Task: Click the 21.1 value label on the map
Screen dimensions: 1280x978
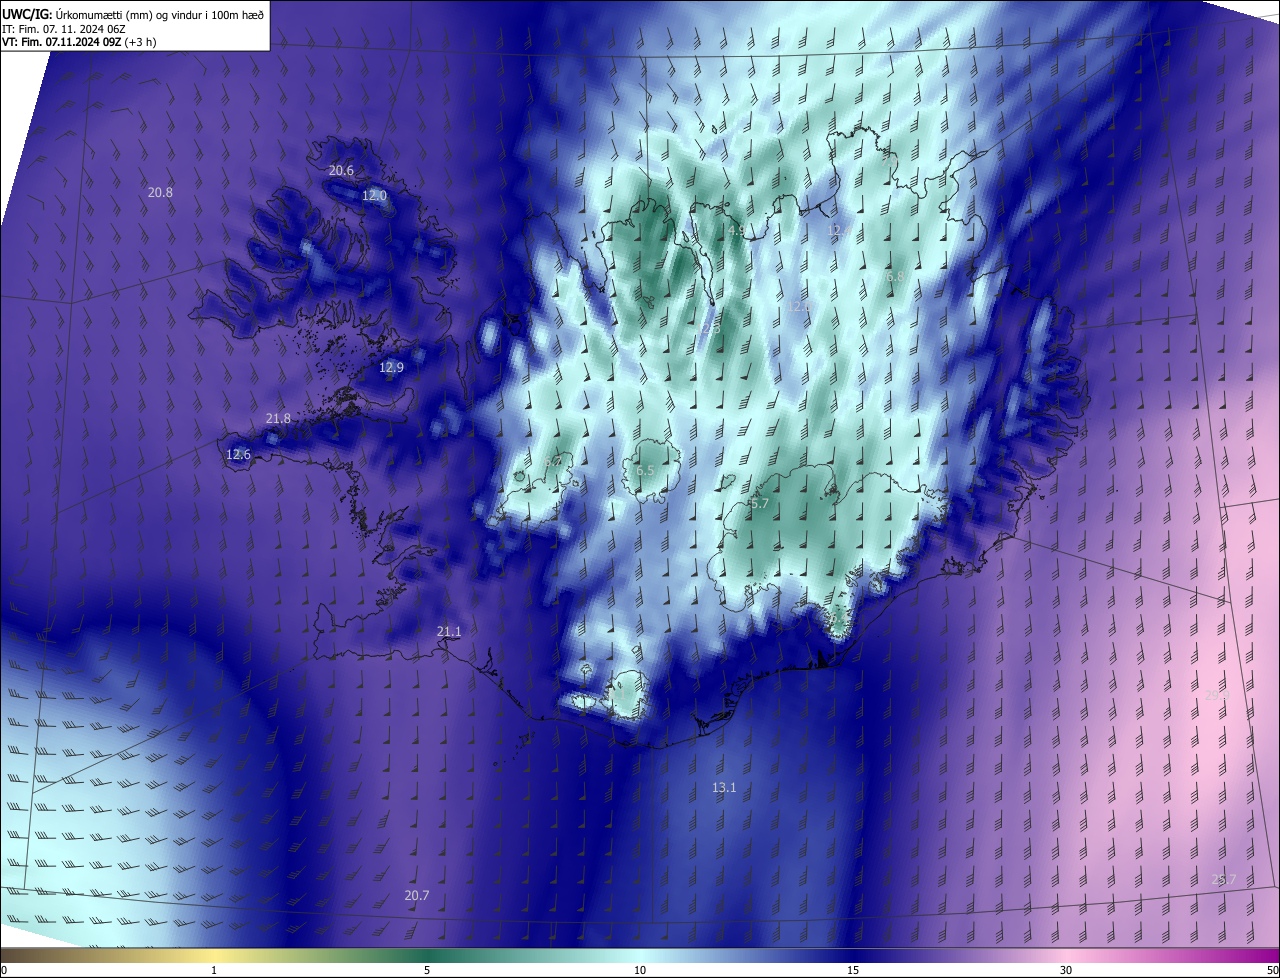Action: [449, 631]
